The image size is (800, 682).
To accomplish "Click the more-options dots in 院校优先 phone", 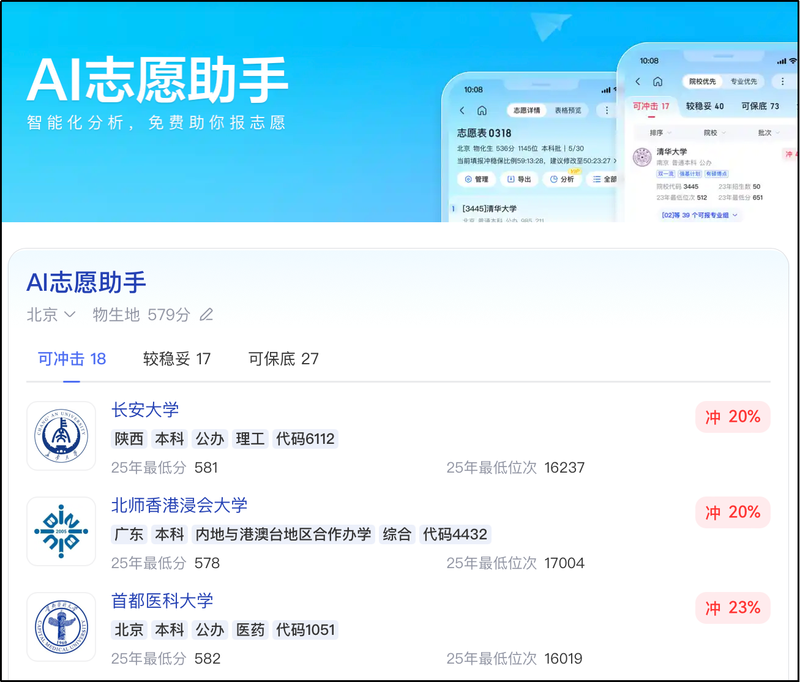I will point(783,81).
